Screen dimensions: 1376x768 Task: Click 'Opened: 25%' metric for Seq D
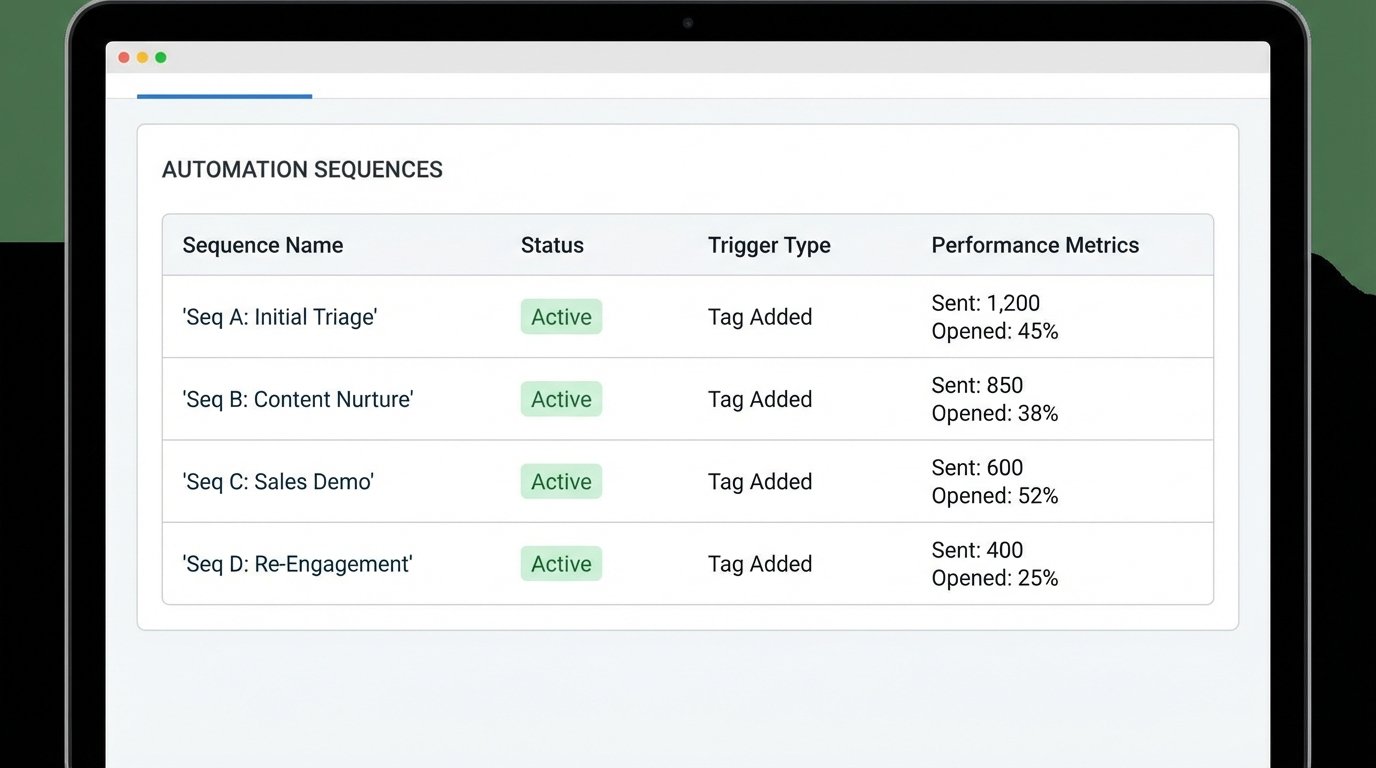click(x=994, y=578)
